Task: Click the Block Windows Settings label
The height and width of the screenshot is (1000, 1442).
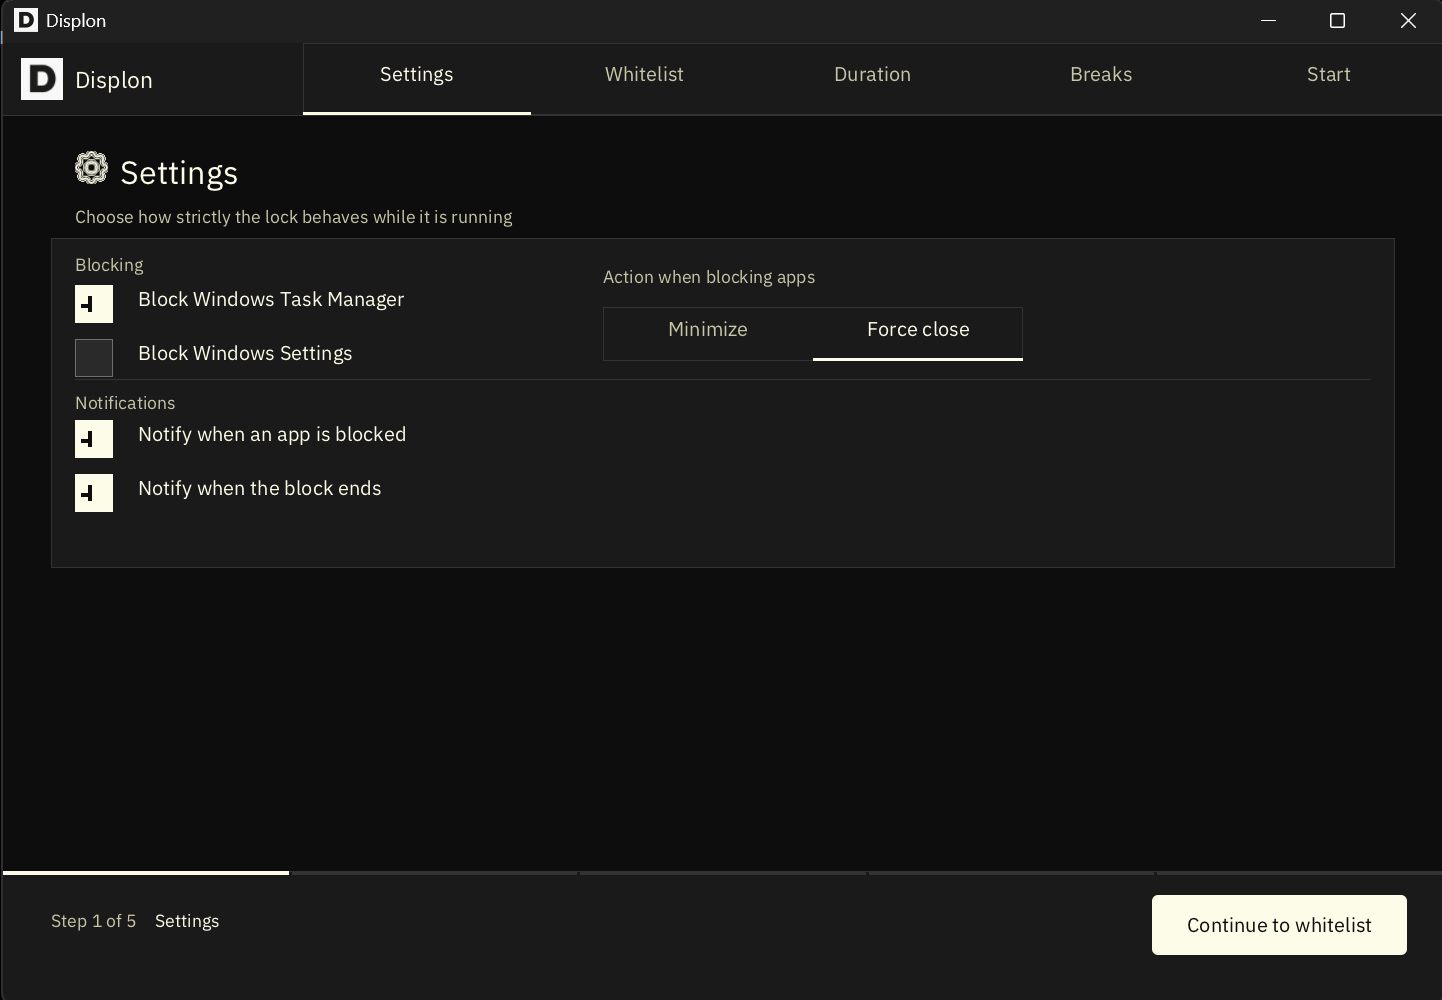Action: 245,354
